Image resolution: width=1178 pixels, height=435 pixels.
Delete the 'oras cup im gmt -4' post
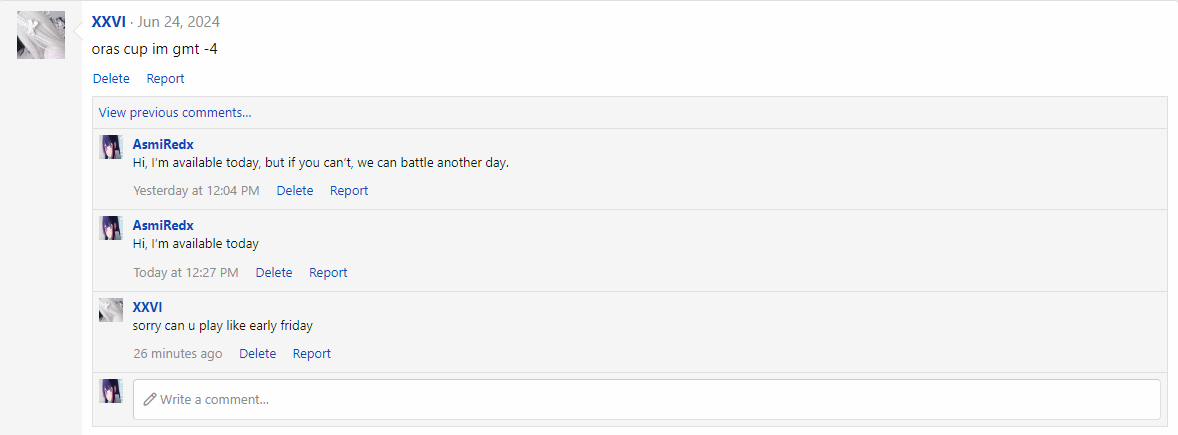111,79
